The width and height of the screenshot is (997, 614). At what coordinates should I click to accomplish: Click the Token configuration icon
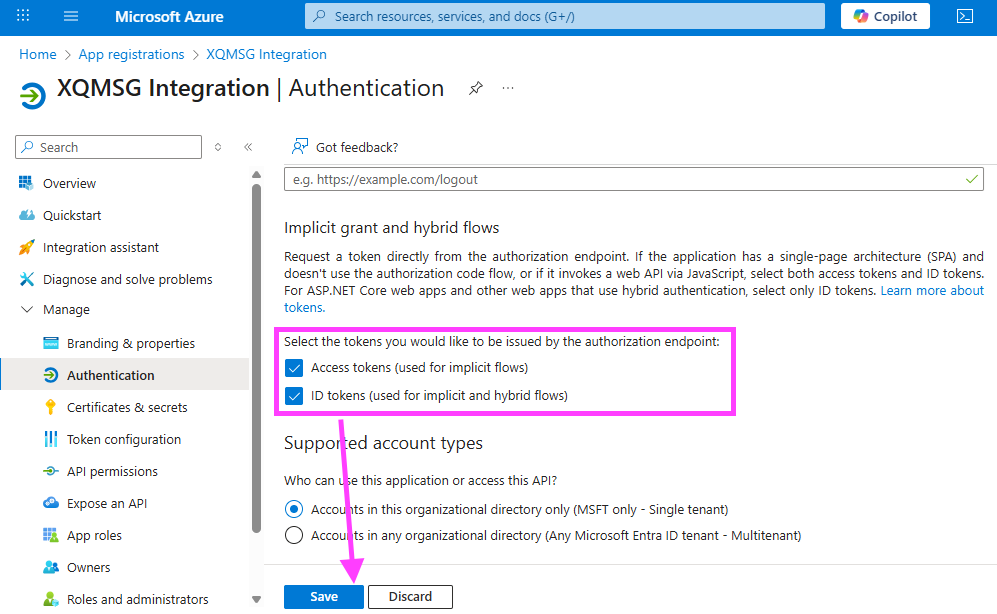51,439
